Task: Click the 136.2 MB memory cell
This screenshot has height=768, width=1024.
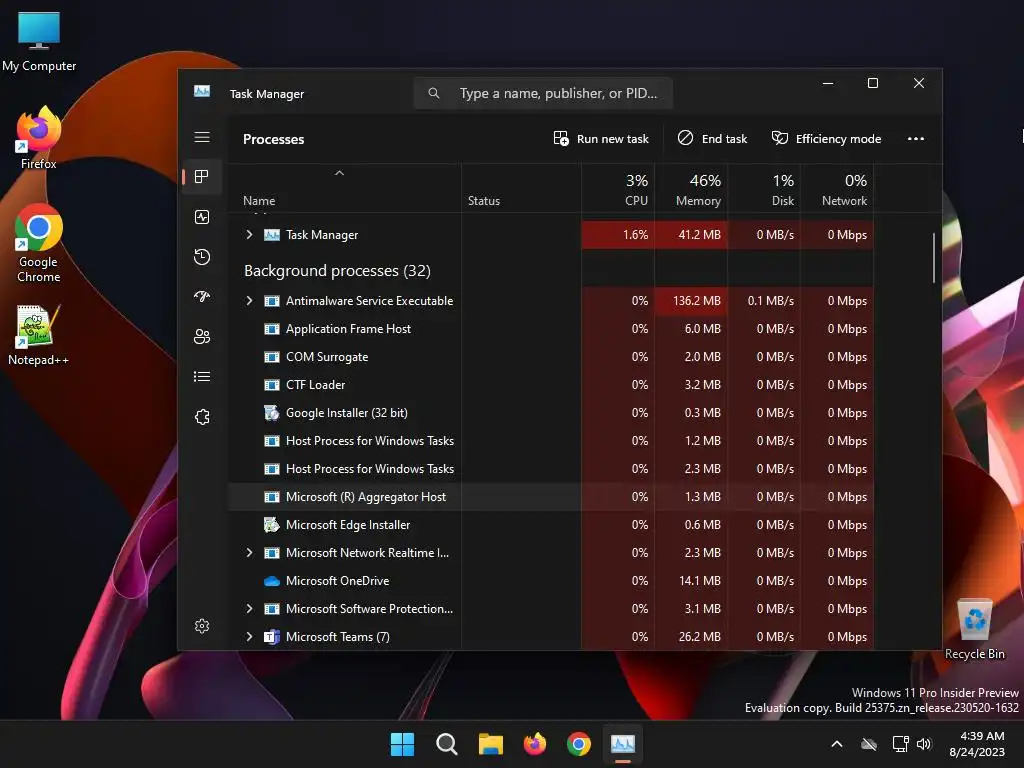Action: pos(691,300)
